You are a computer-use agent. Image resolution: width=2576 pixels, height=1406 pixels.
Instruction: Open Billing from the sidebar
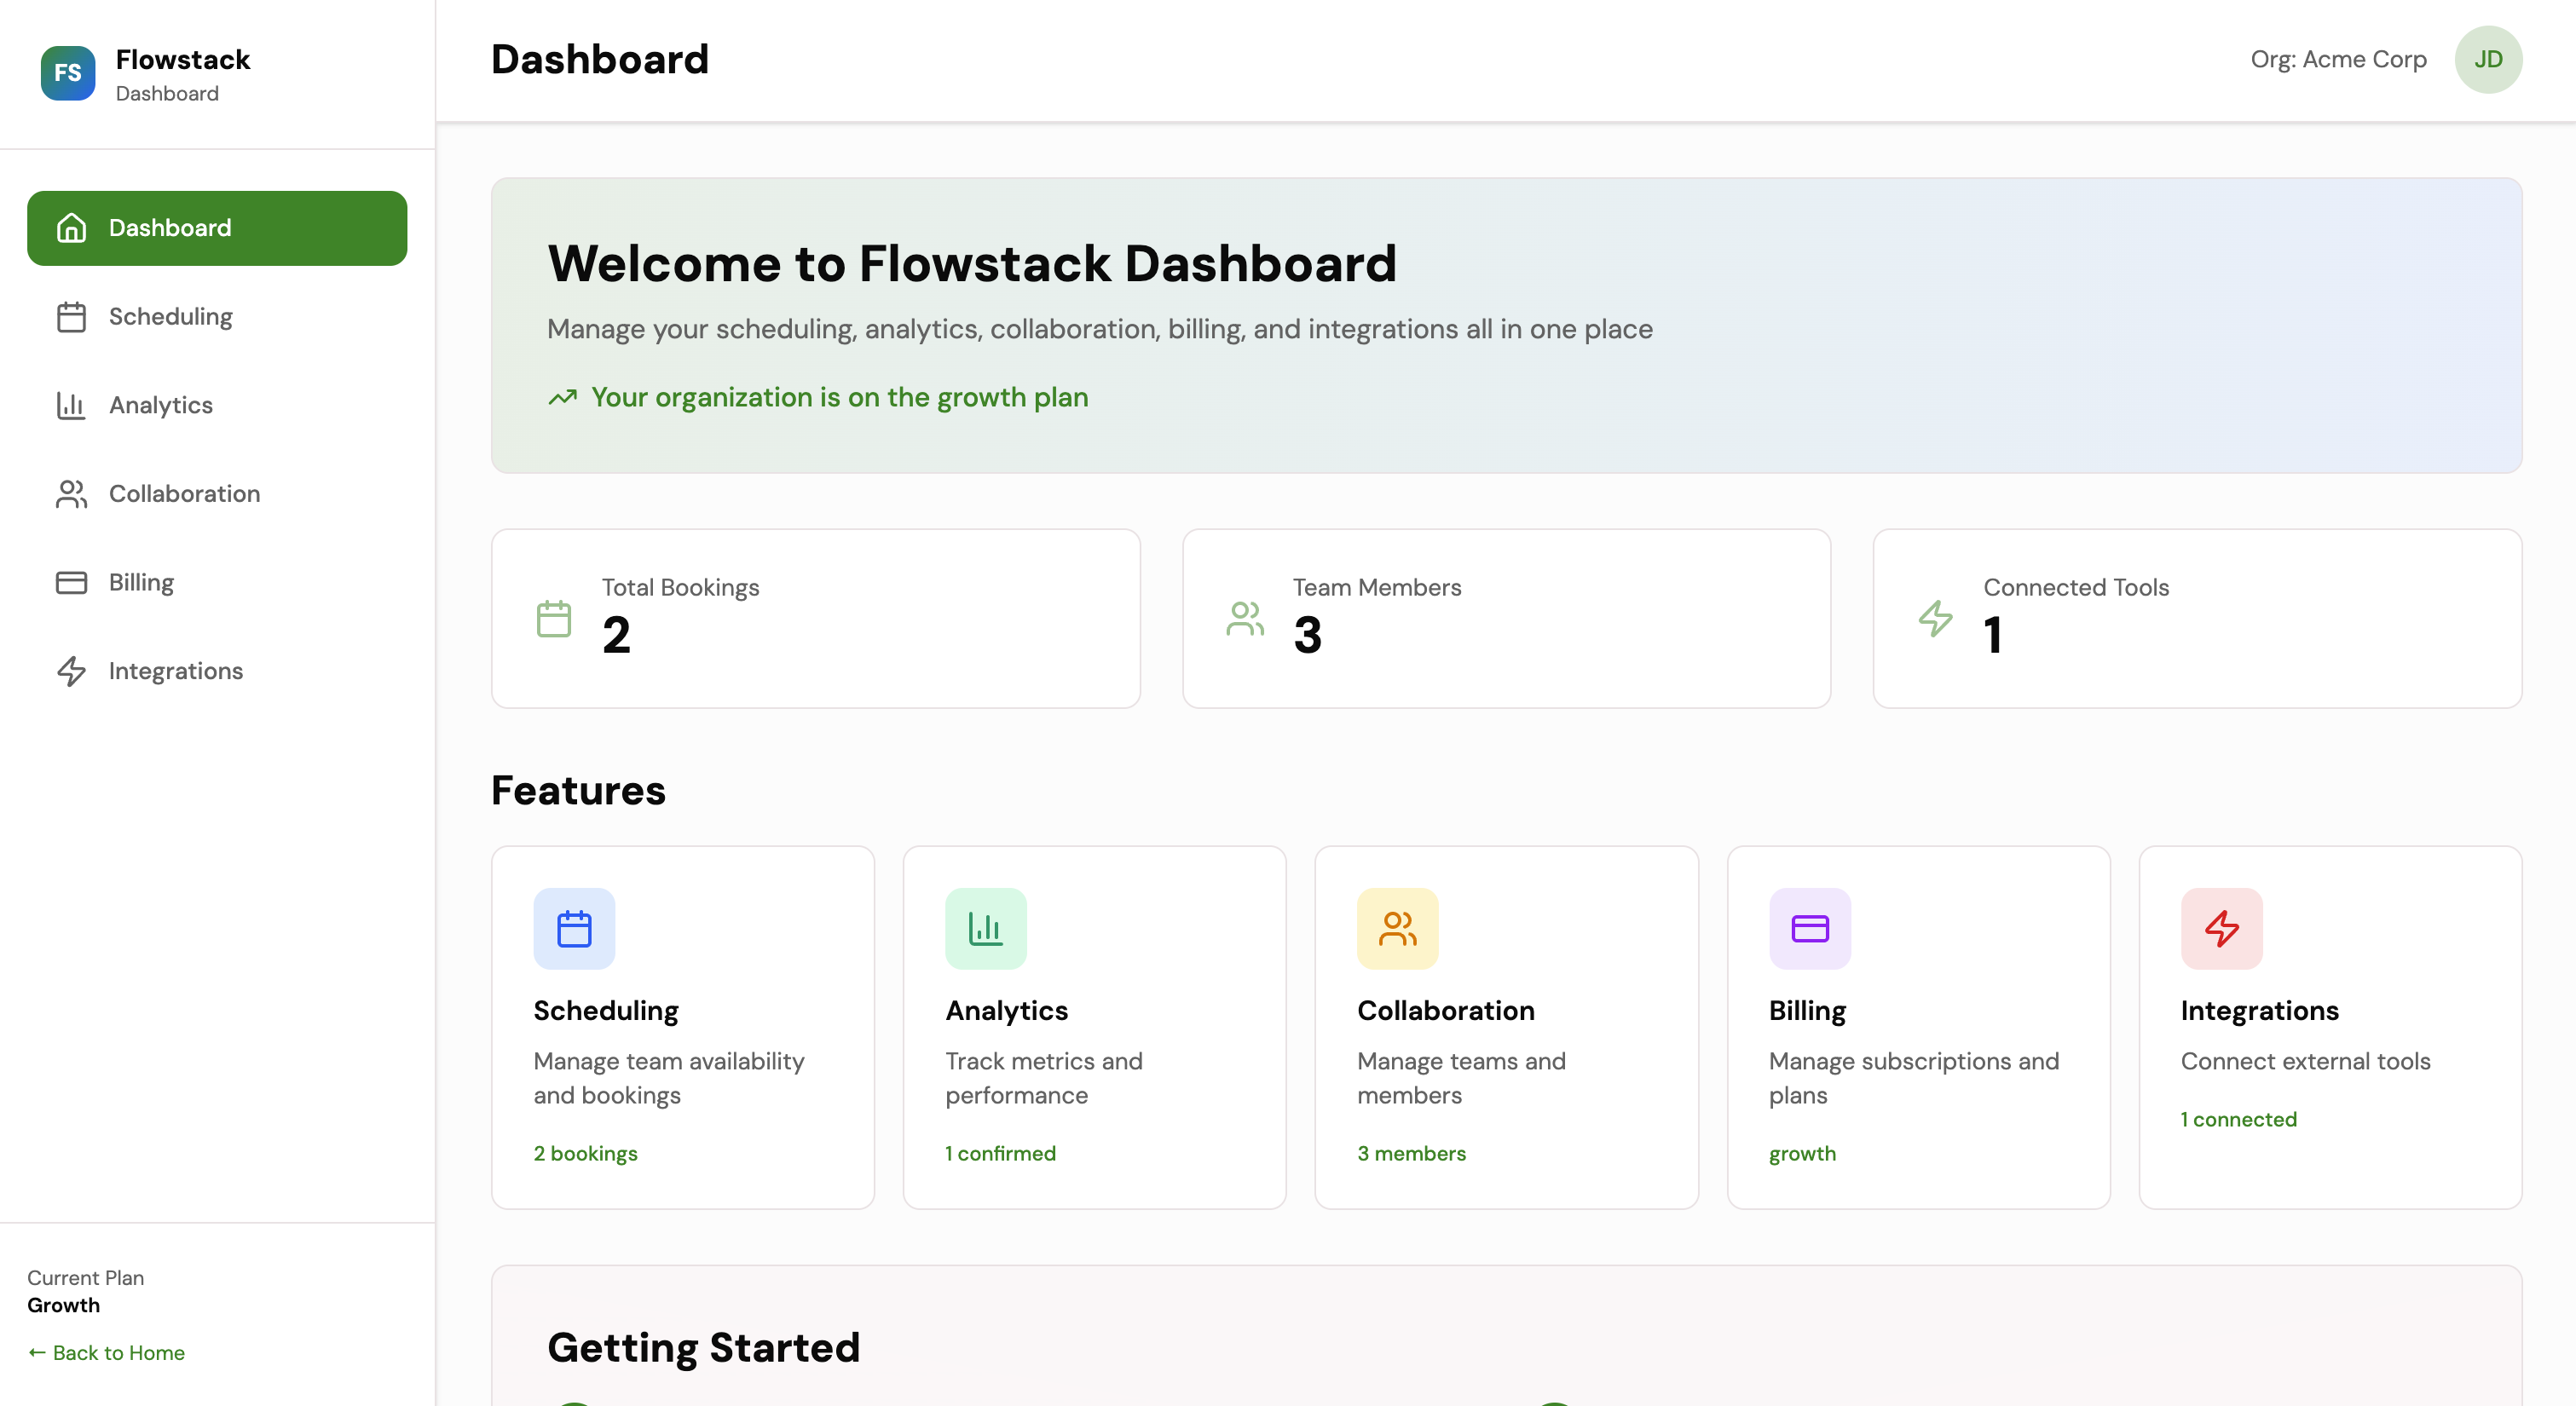coord(217,583)
